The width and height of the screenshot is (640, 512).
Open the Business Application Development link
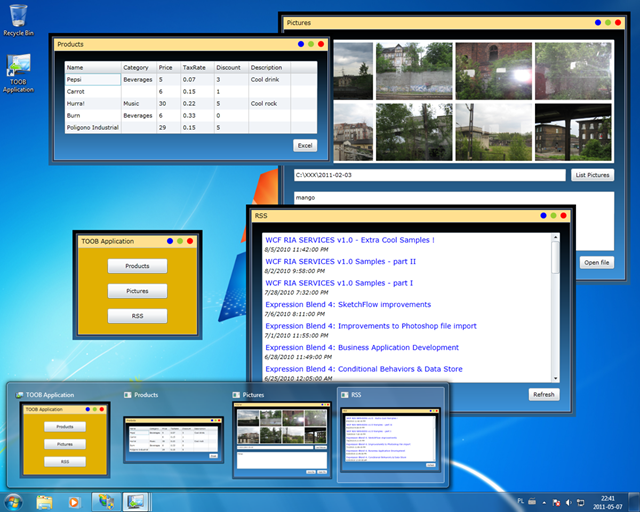[362, 347]
